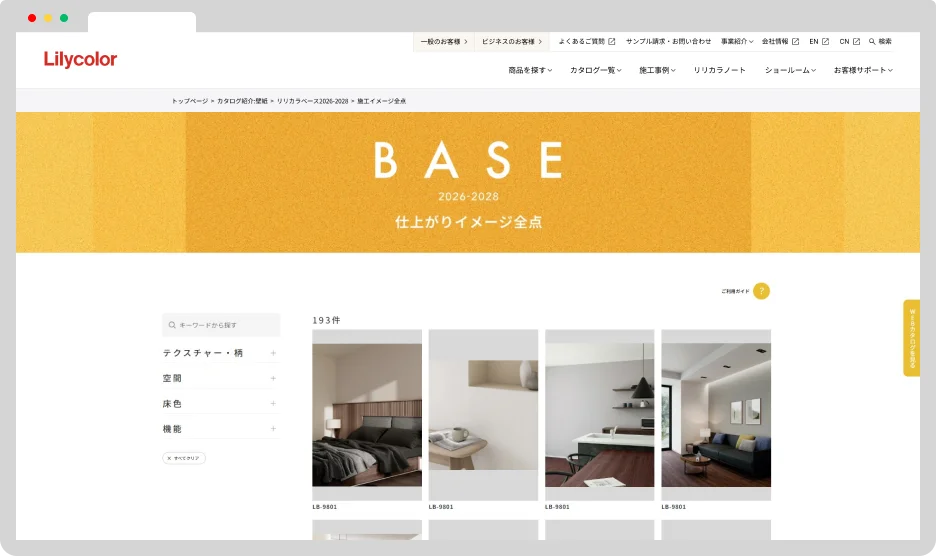Expand the カタログ一覧 menu
Viewport: 936px width, 556px height.
(x=596, y=70)
